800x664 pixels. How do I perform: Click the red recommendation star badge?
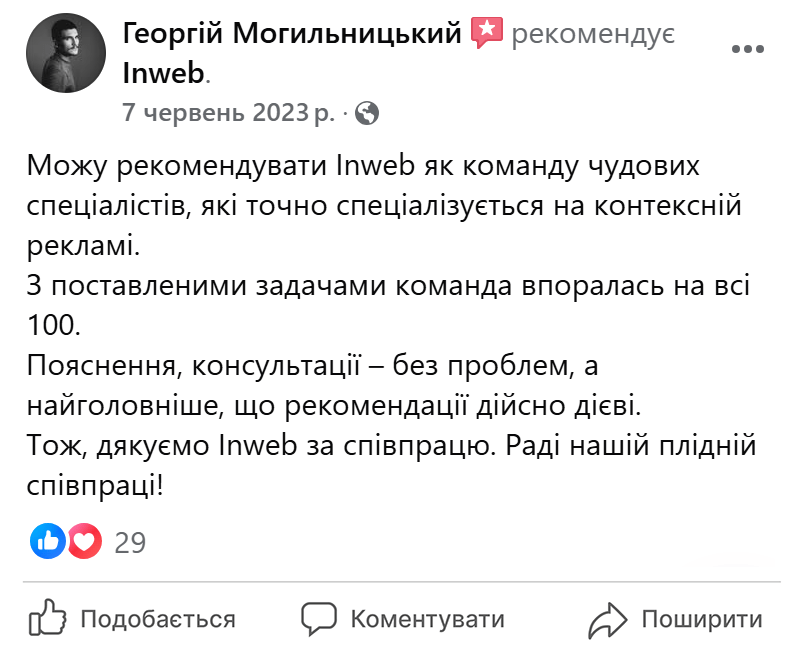489,31
